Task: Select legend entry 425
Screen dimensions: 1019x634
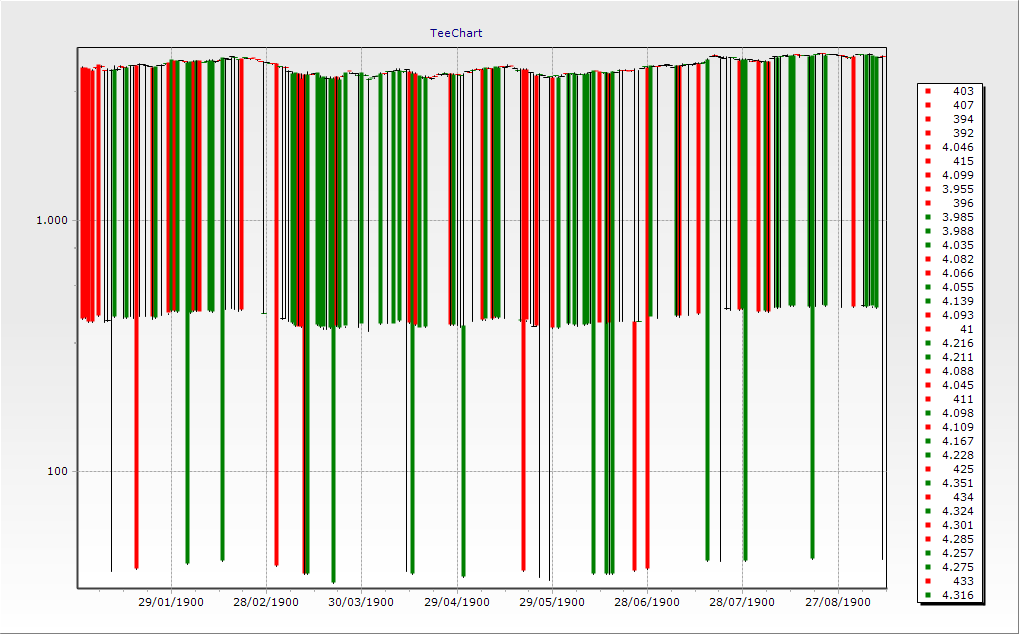Action: pos(949,469)
